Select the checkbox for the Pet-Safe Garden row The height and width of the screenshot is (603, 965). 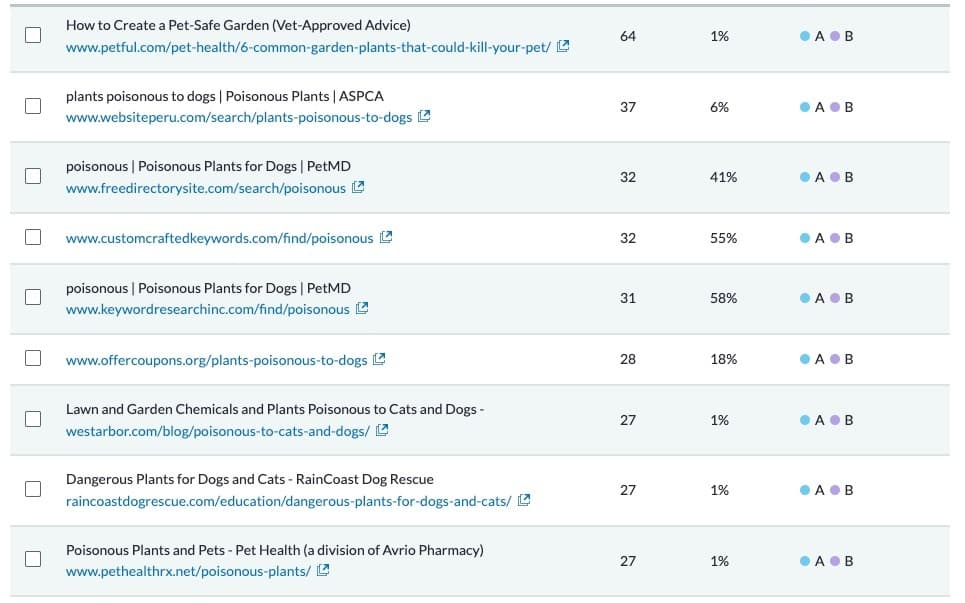coord(32,35)
